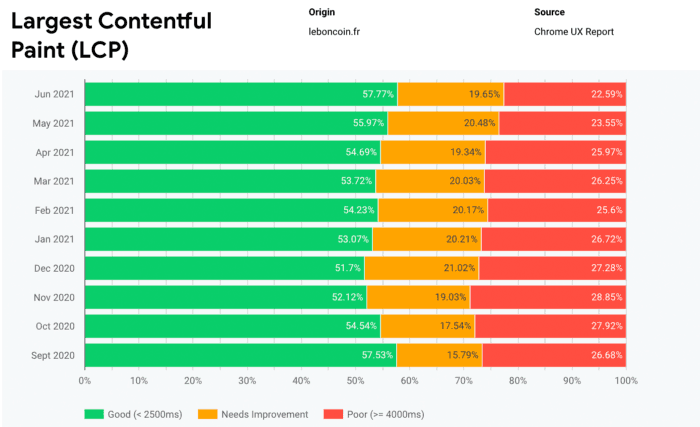Click the green Good legend swatch

pyautogui.click(x=95, y=414)
